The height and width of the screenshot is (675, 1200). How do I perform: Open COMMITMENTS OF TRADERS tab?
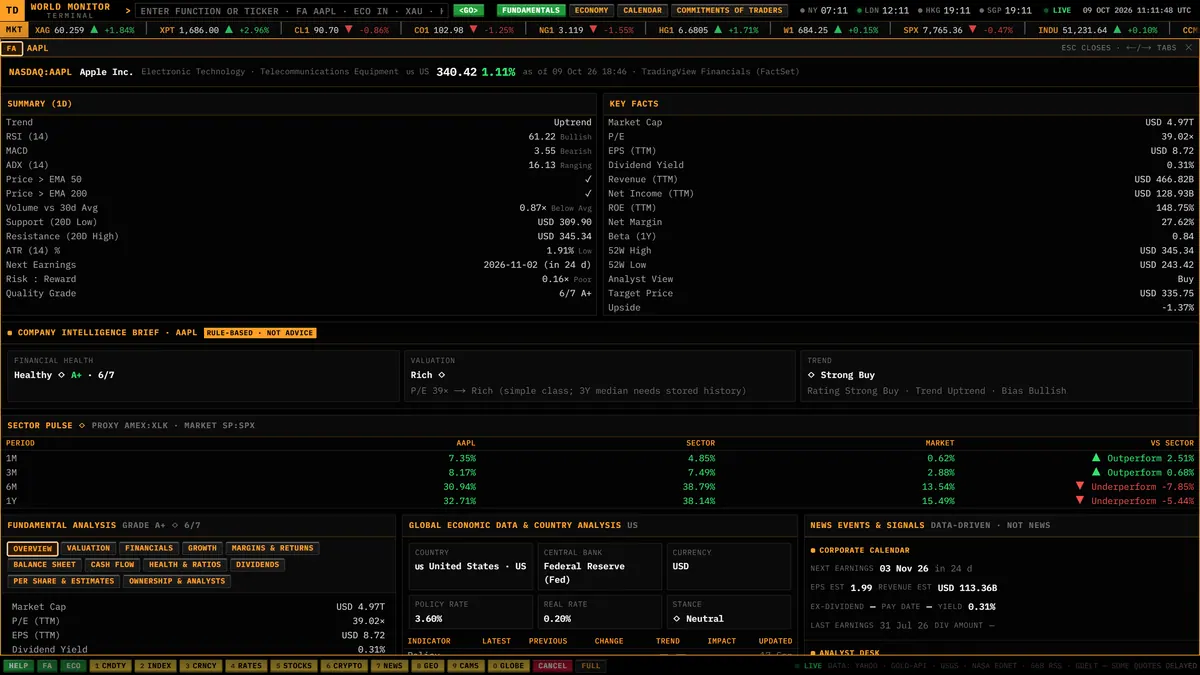pos(729,11)
